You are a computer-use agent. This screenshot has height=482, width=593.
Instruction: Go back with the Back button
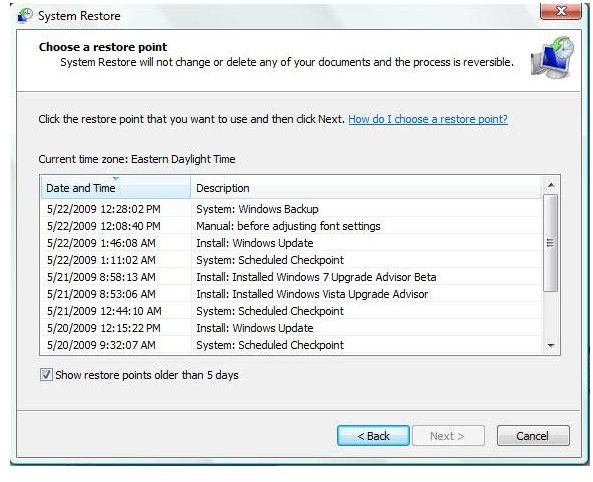[x=373, y=436]
